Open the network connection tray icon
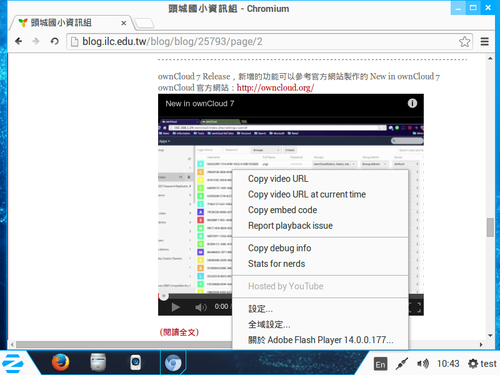Viewport: 500px width, 375px height. click(402, 364)
